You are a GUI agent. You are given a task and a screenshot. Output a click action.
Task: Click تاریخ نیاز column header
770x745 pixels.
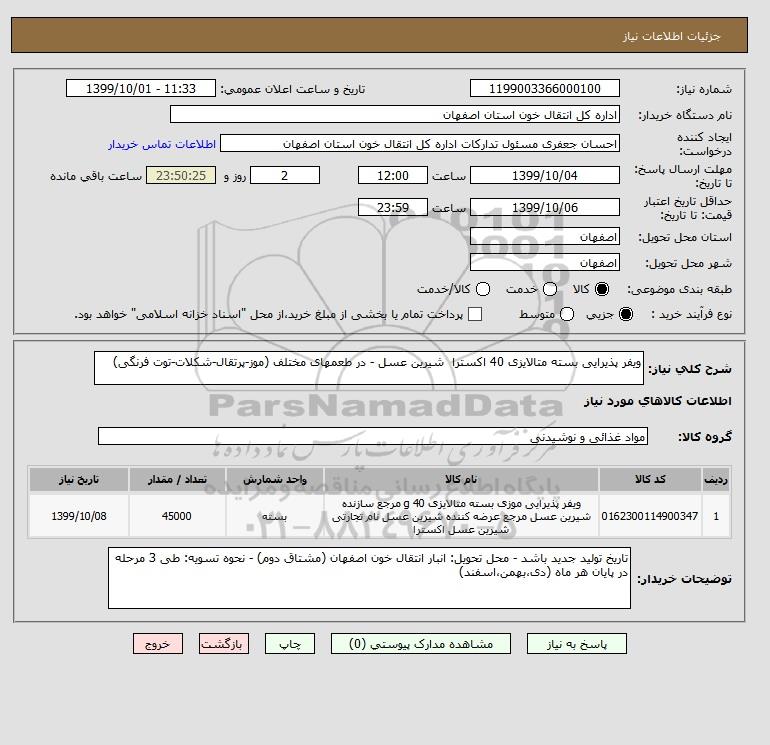[79, 479]
